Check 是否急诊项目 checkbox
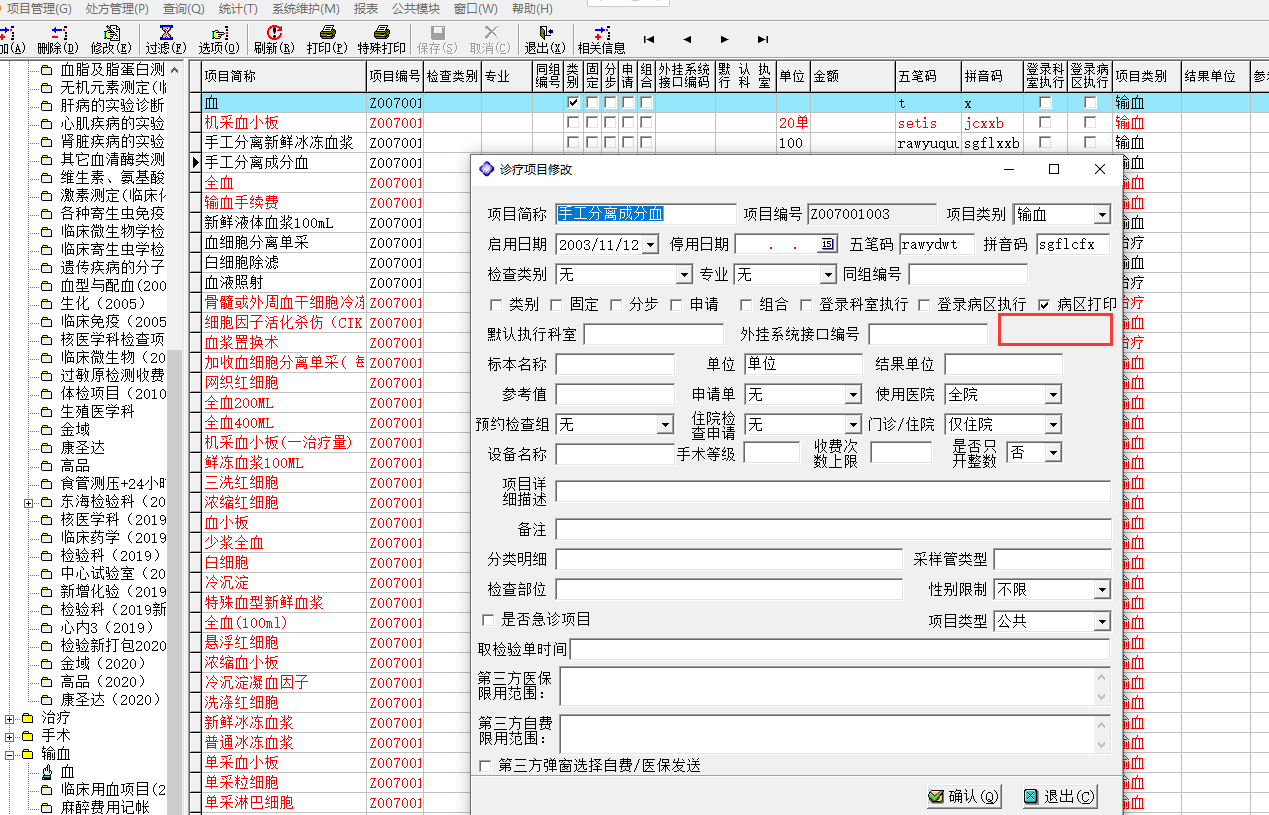 488,619
